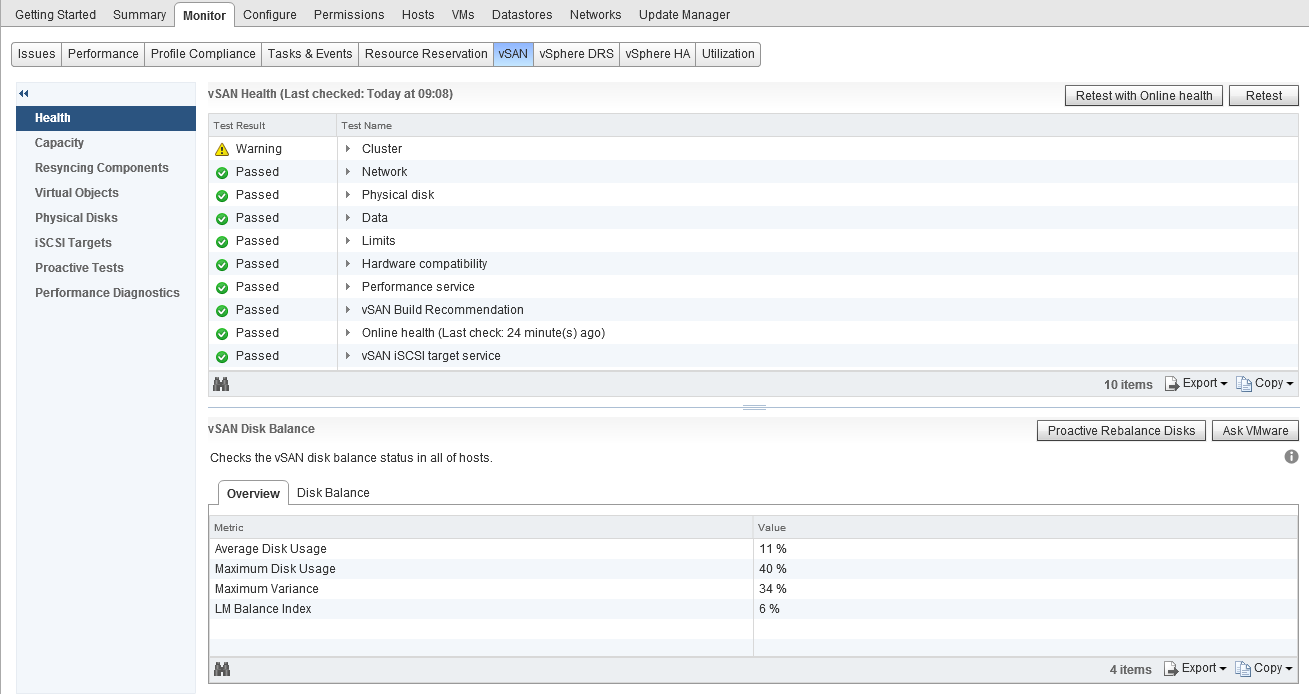
Task: Expand the Data test group
Action: point(348,218)
